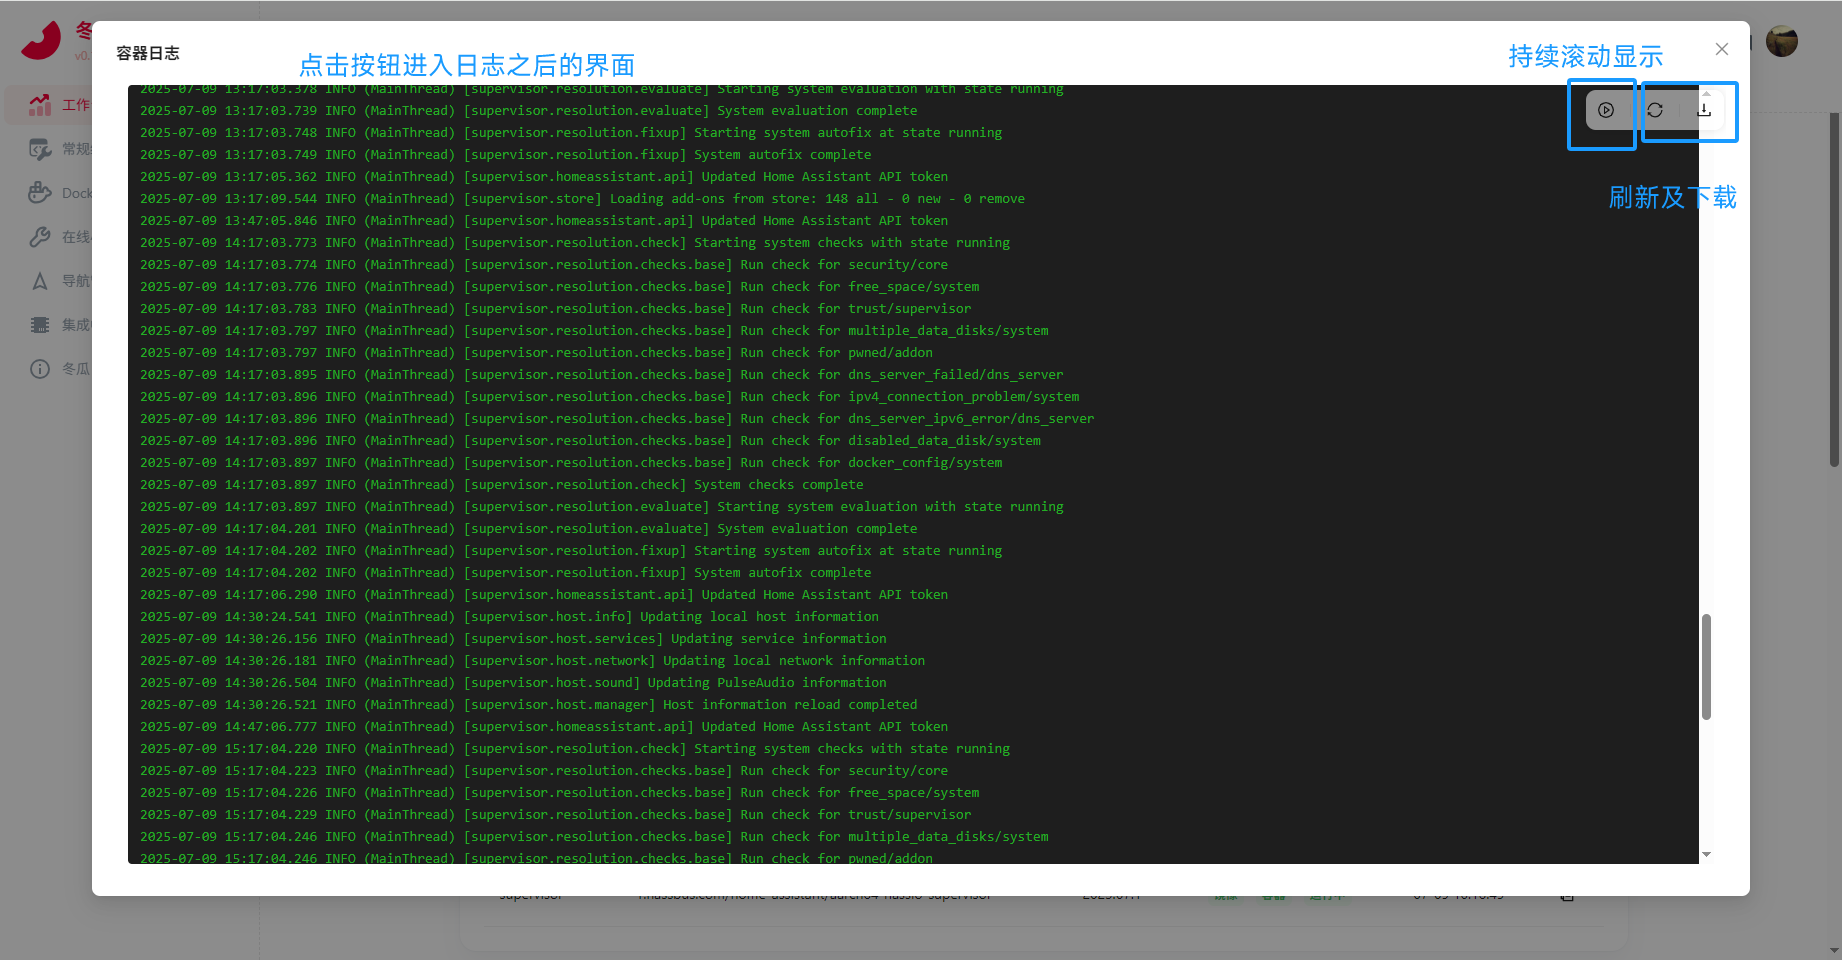Refresh the container log
This screenshot has height=960, width=1842.
click(1655, 110)
